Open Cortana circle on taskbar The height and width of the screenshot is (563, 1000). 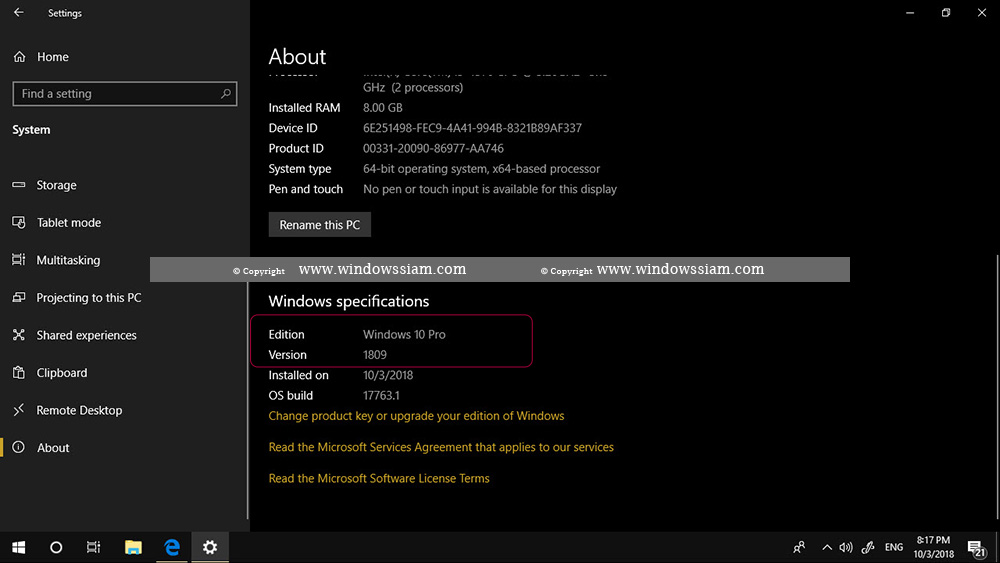56,547
